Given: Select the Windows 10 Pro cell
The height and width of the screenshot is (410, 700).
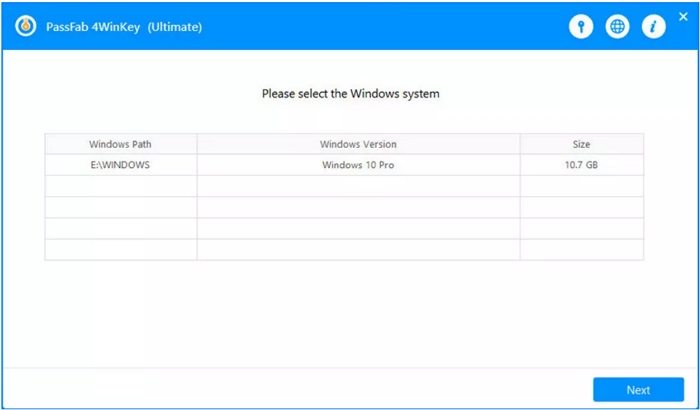Looking at the screenshot, I should 358,165.
